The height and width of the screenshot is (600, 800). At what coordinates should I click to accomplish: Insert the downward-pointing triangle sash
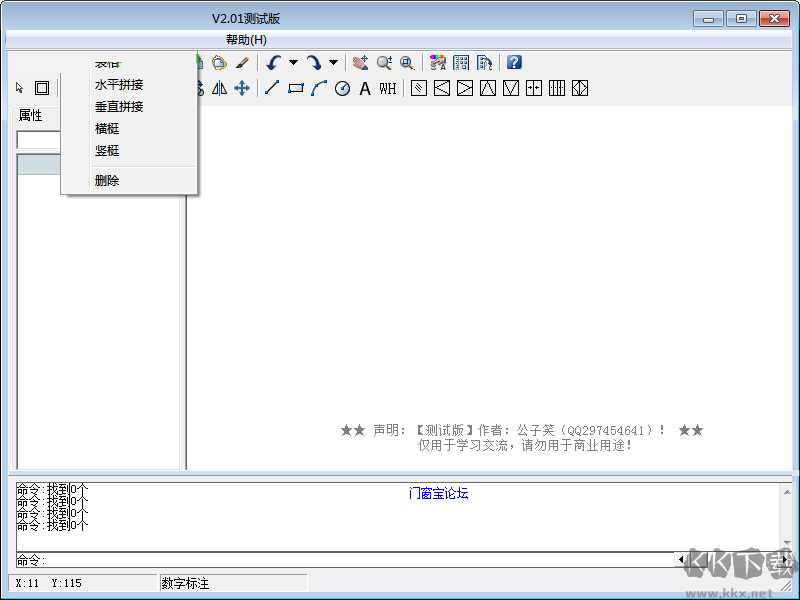(x=511, y=88)
